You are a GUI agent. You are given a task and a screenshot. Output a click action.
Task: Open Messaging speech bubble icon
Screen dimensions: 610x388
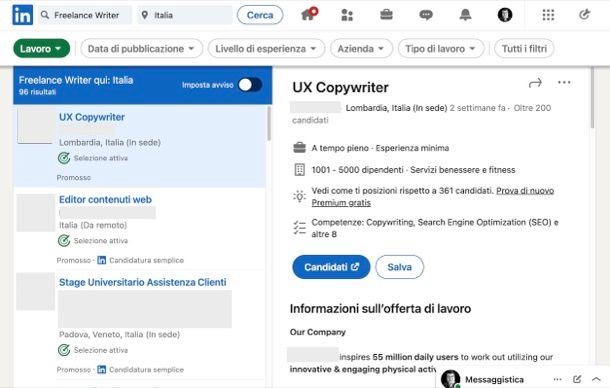click(x=426, y=15)
